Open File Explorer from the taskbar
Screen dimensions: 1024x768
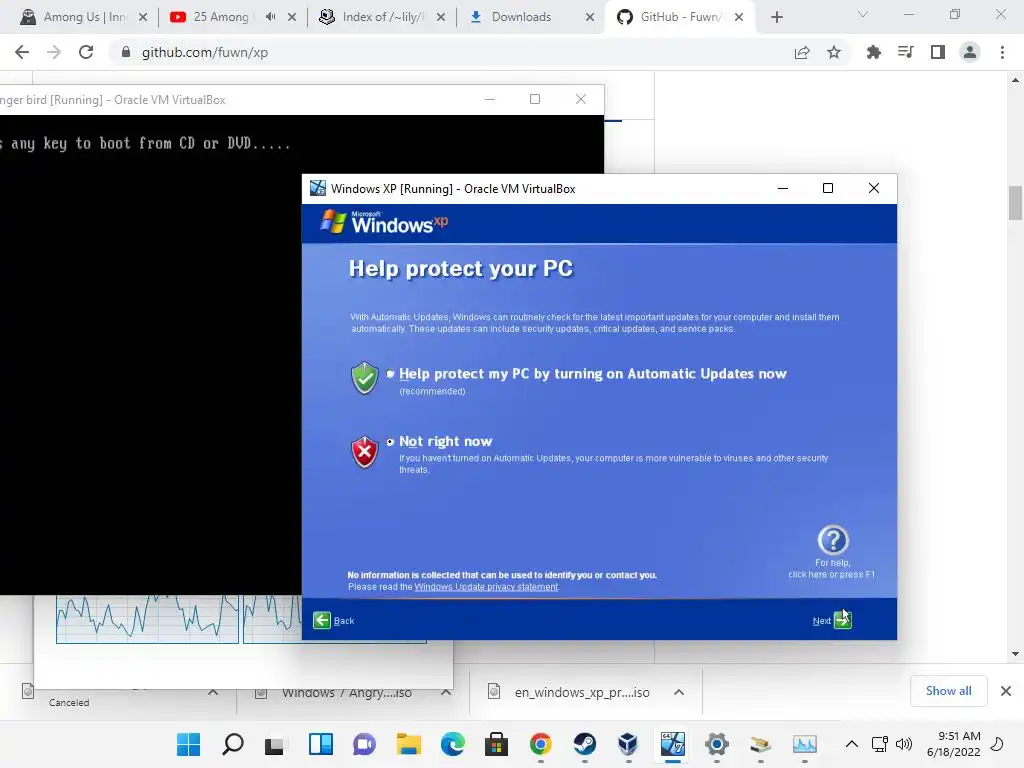[x=409, y=744]
